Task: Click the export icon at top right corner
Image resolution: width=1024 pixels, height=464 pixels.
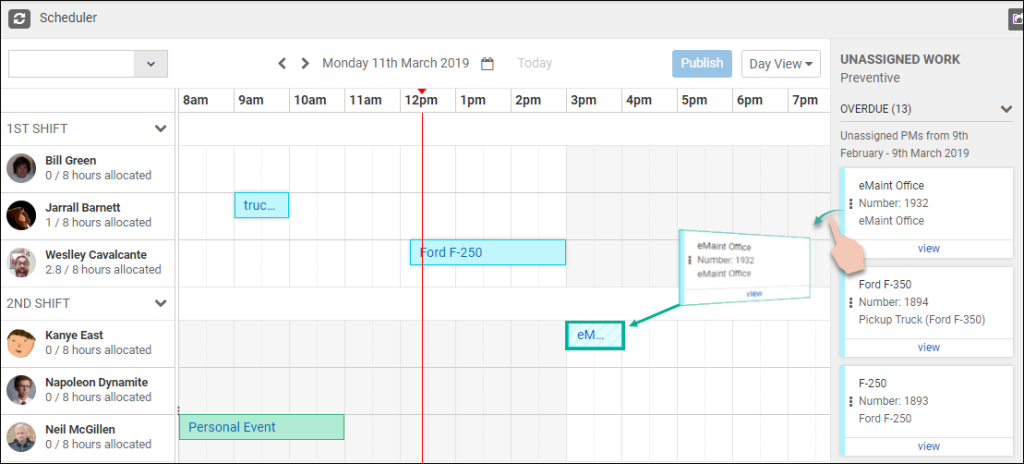Action: 1017,19
